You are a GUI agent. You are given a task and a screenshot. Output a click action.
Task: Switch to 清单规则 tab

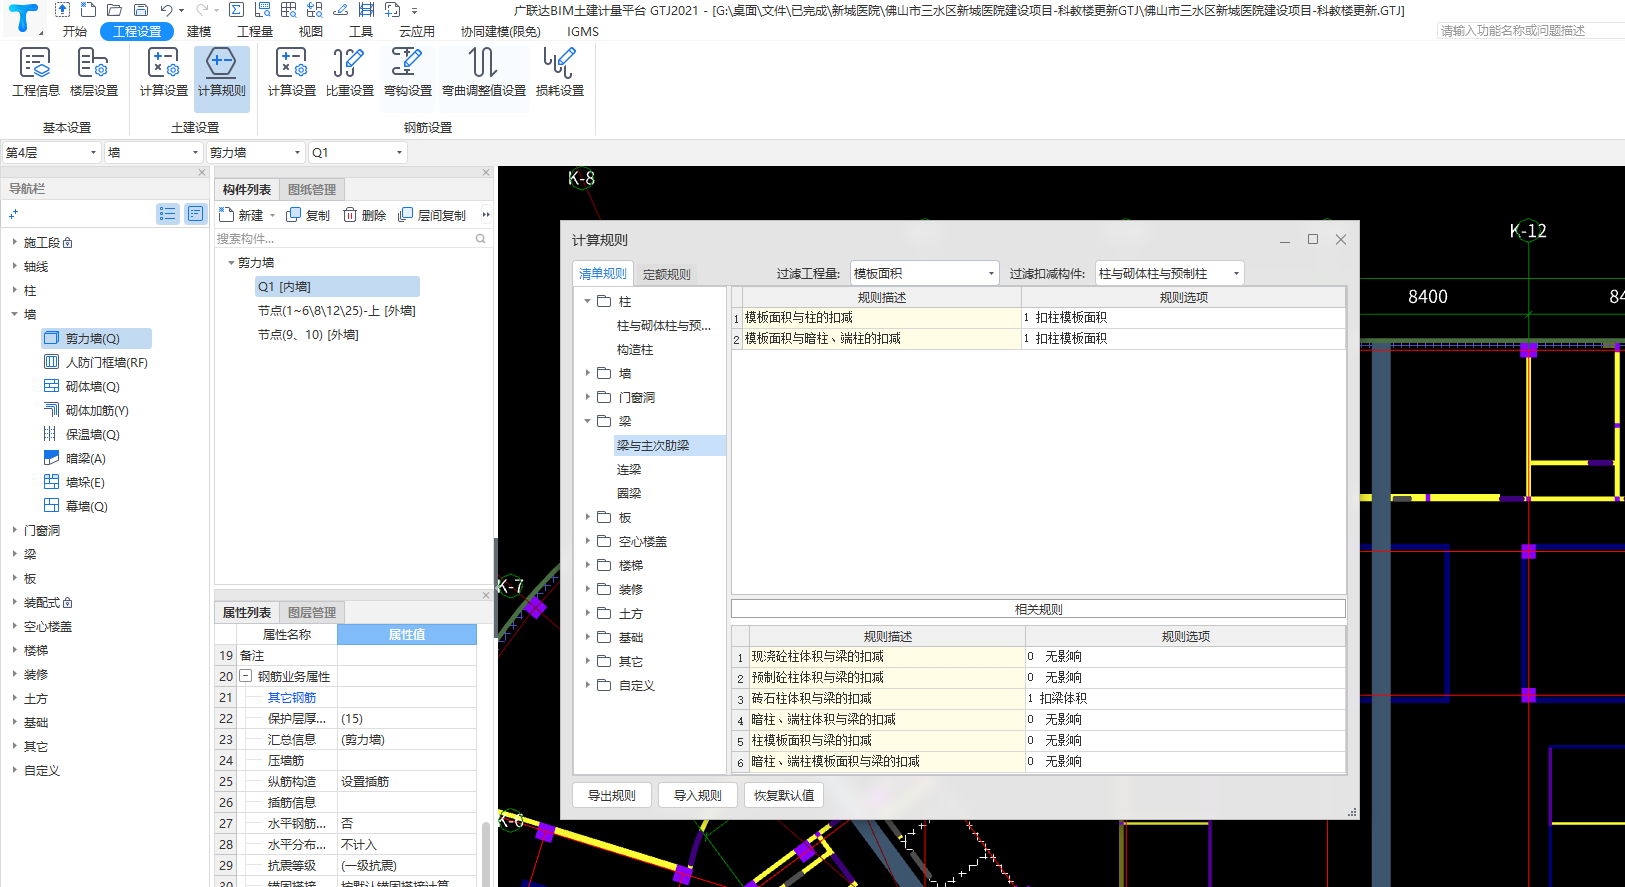[x=602, y=274]
